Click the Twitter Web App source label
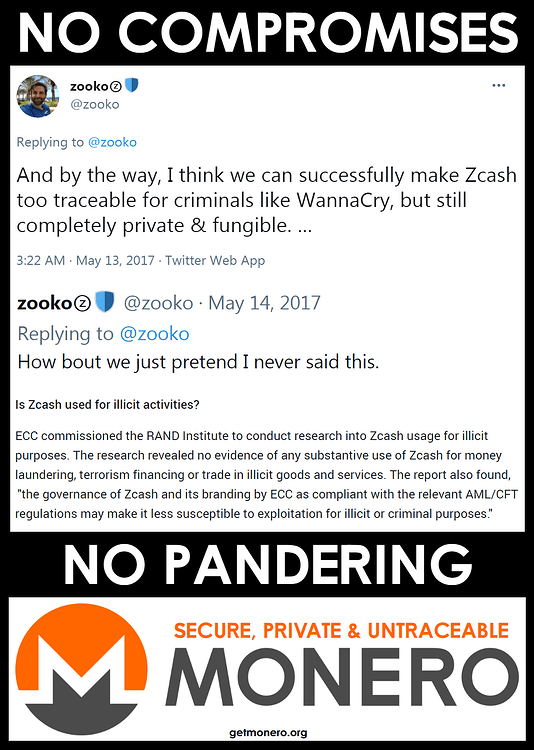This screenshot has width=534, height=750. (x=215, y=261)
